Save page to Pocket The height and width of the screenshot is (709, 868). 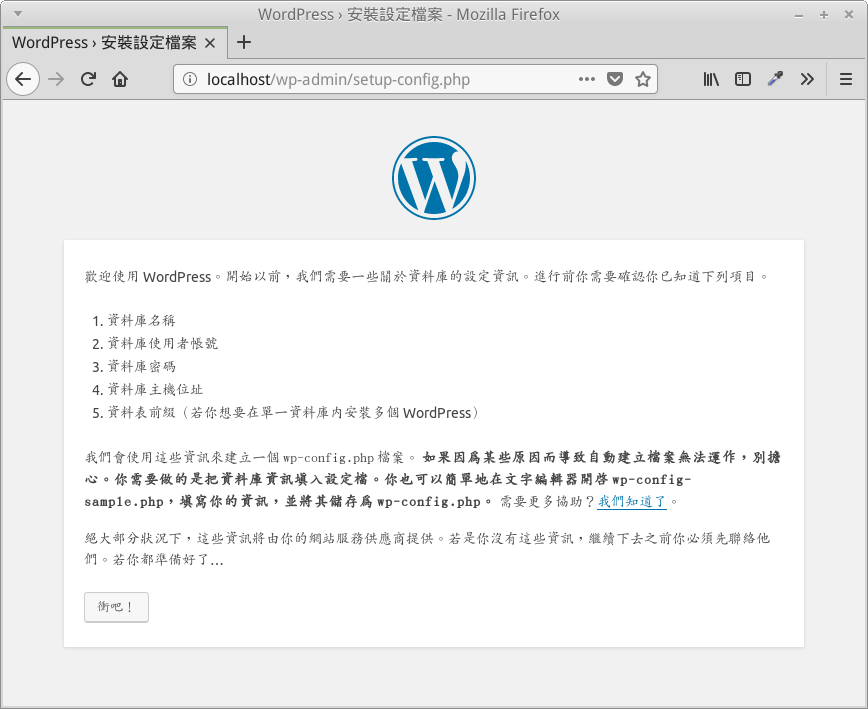(x=615, y=79)
